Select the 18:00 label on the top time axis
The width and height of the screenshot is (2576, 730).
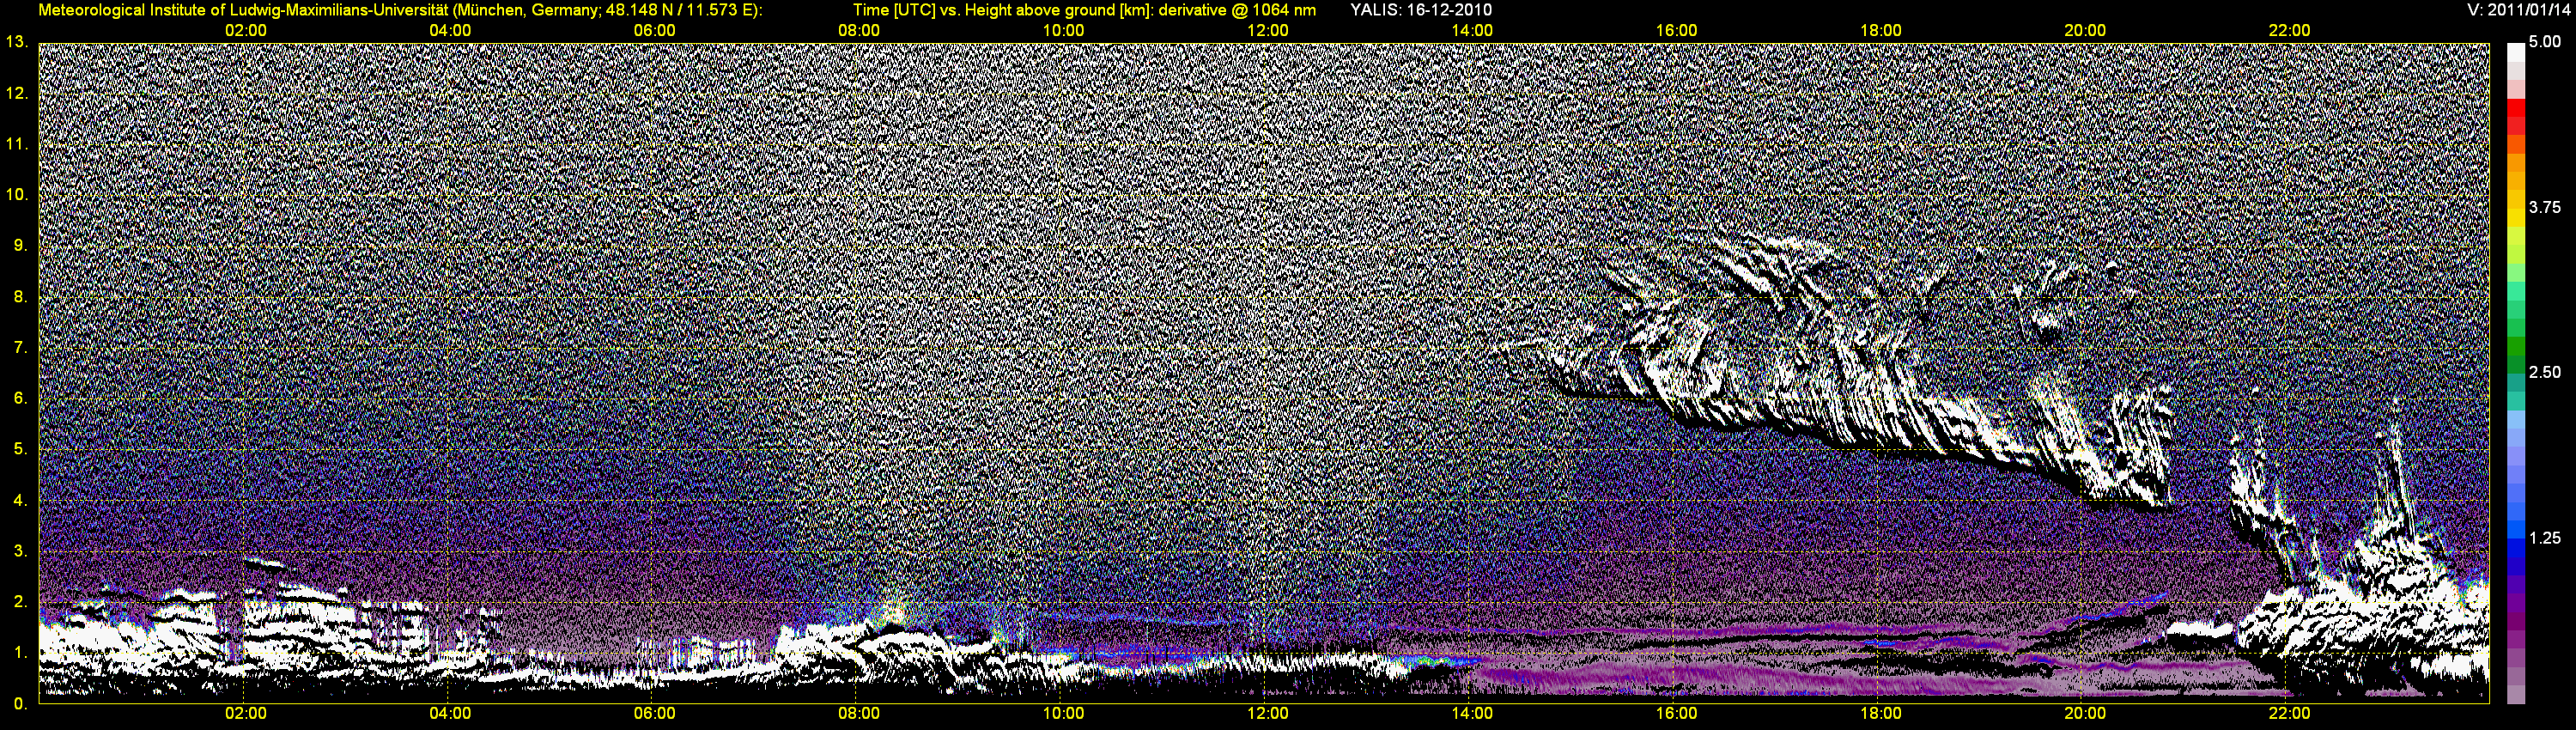(1881, 31)
